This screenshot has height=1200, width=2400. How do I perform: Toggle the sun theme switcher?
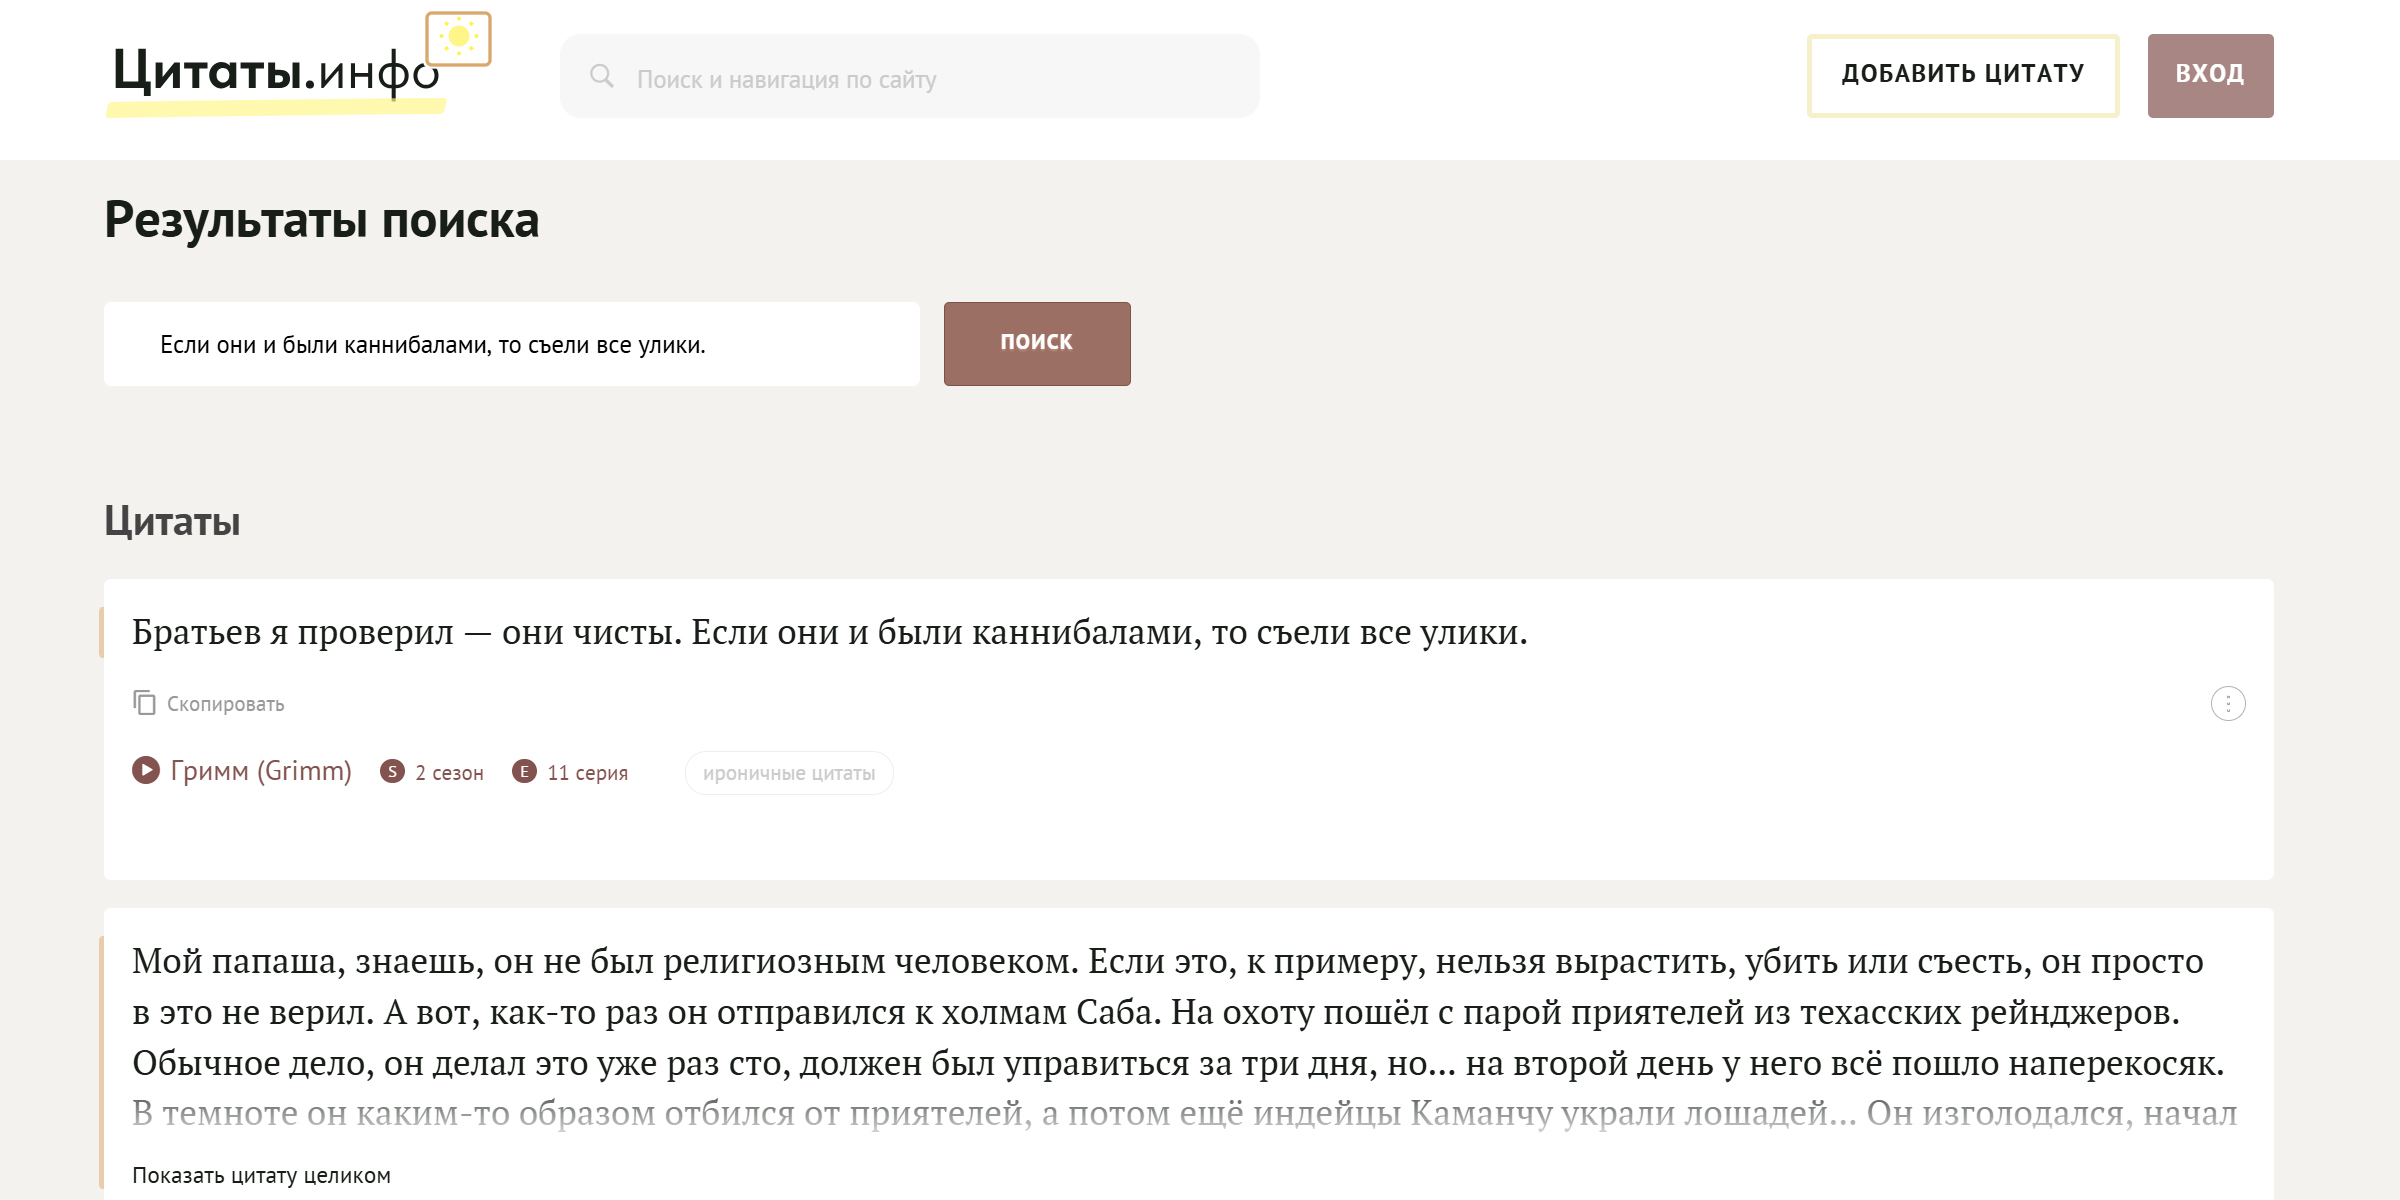460,37
